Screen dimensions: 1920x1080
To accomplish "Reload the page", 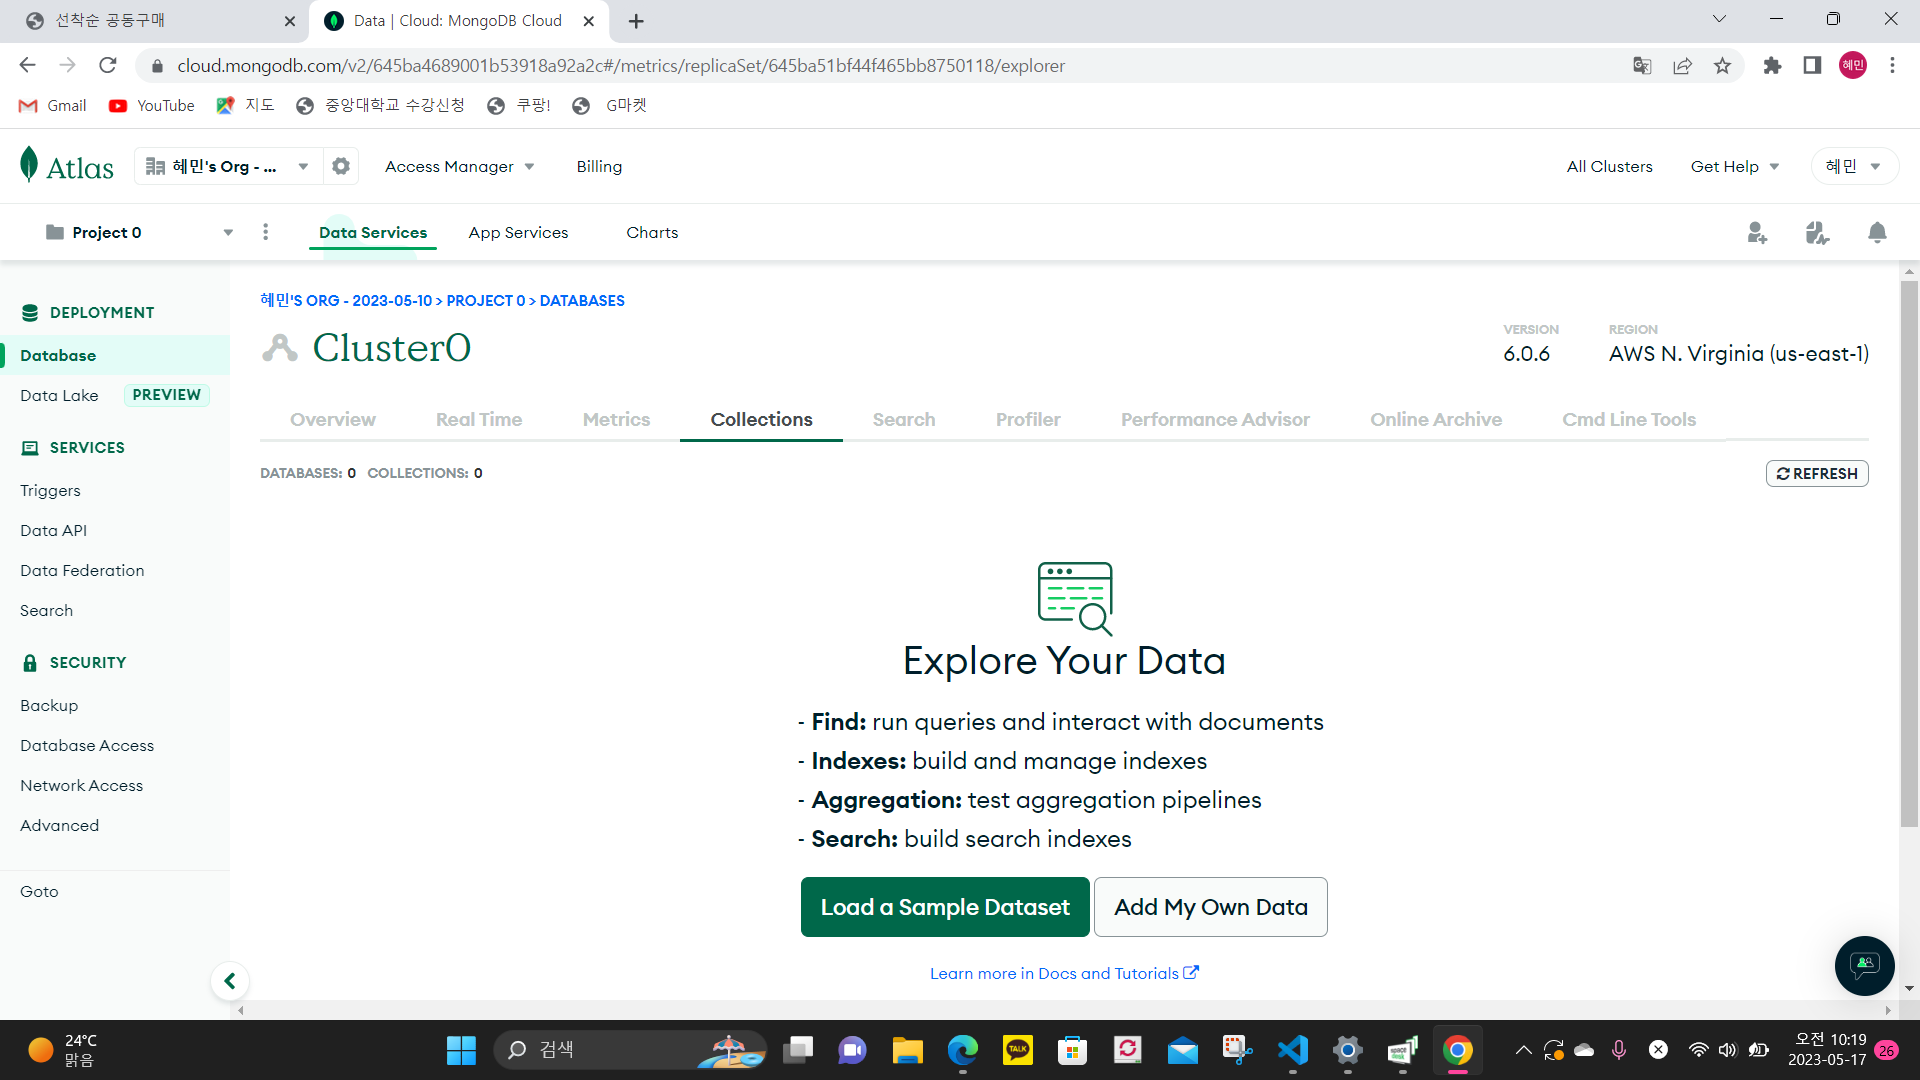I will click(108, 66).
